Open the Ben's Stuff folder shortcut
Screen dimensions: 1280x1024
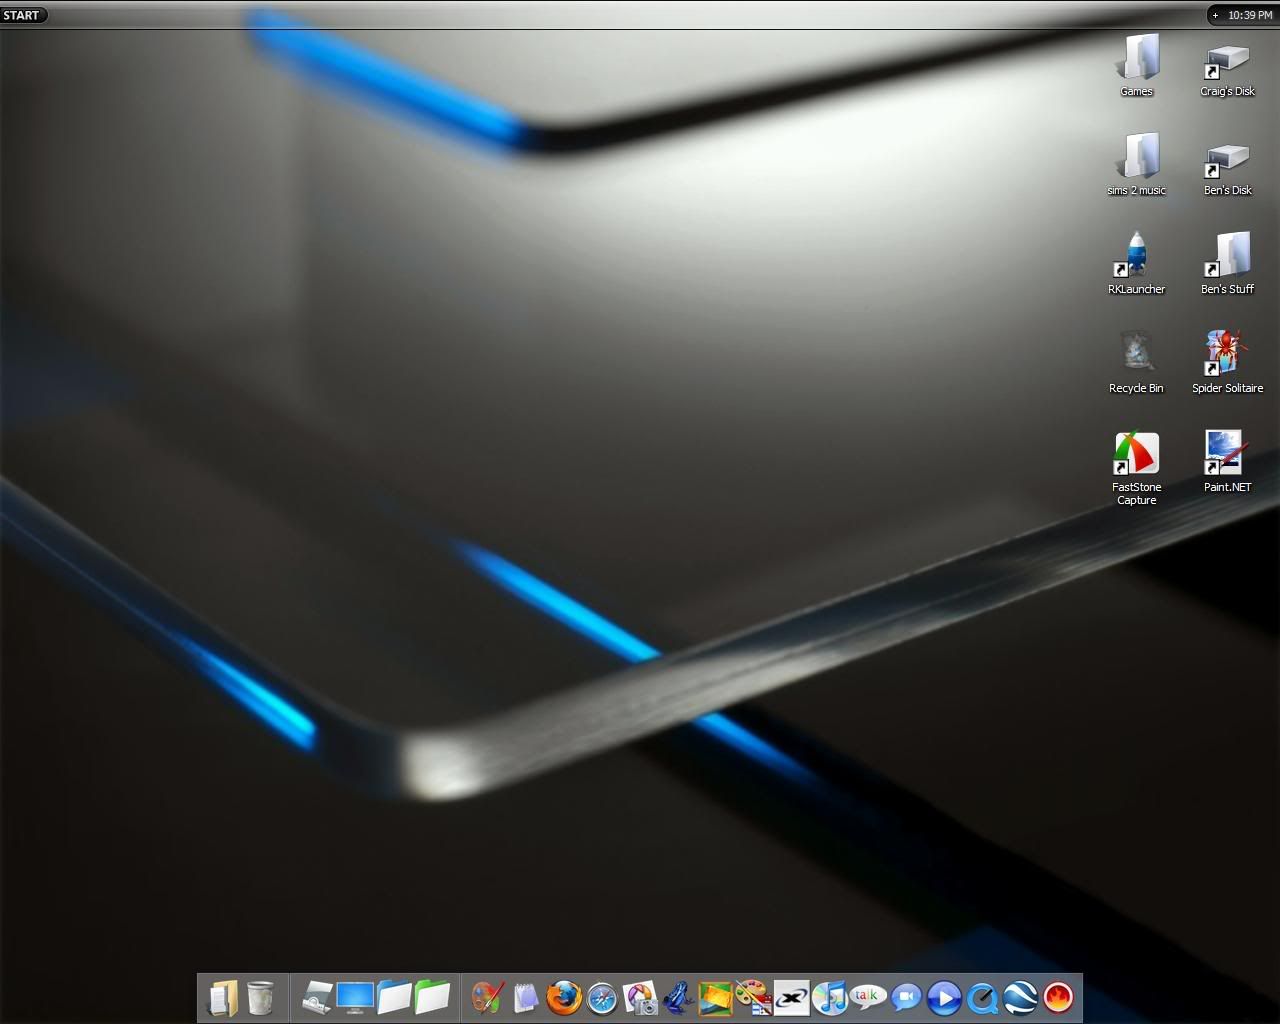coord(1227,263)
